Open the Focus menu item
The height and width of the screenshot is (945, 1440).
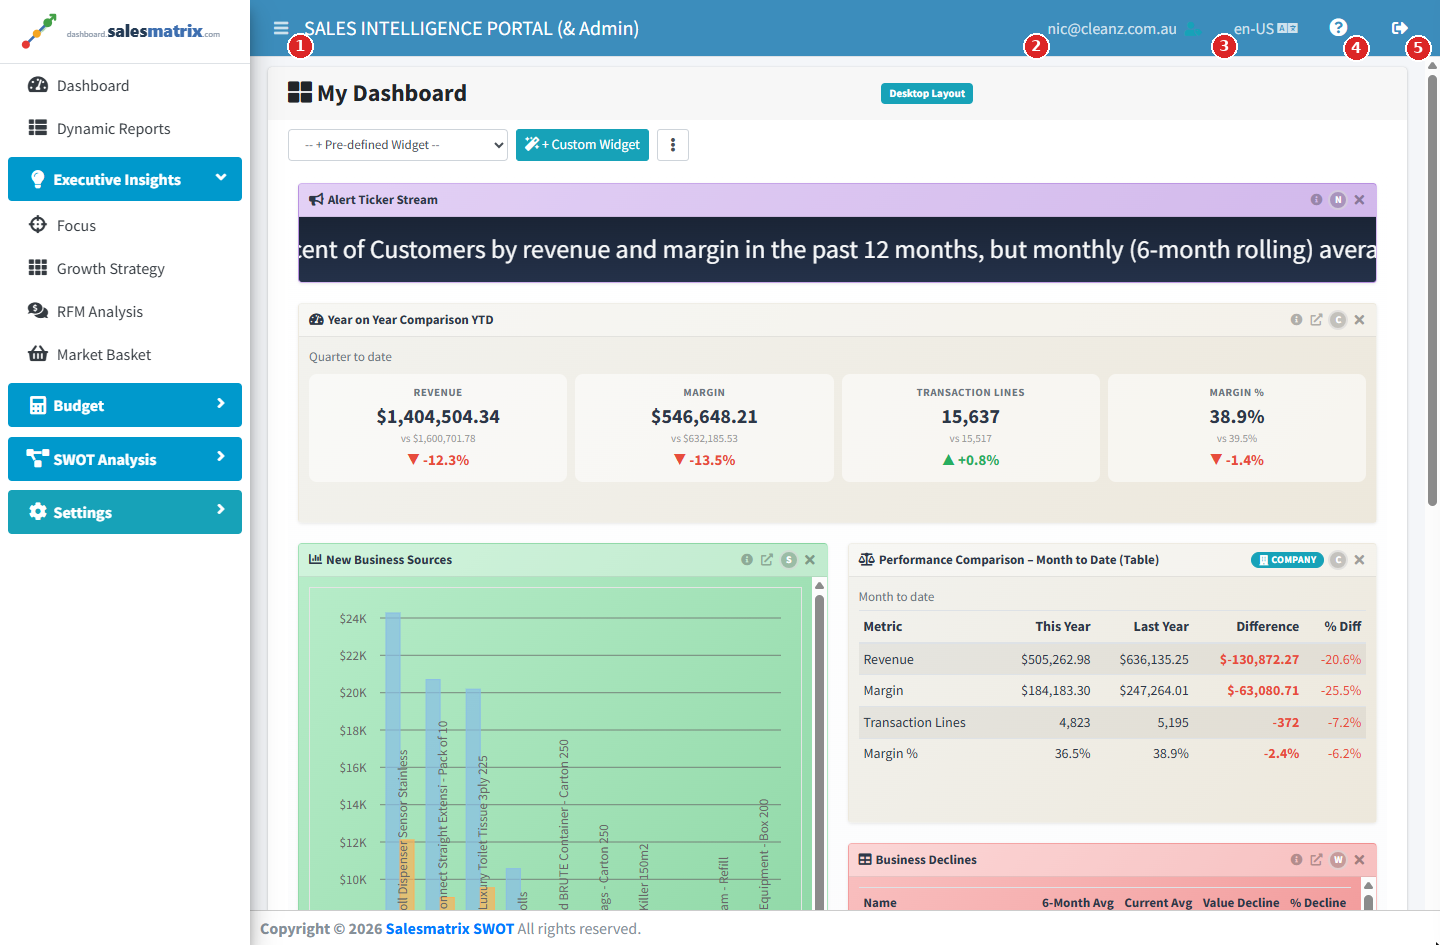click(x=125, y=226)
